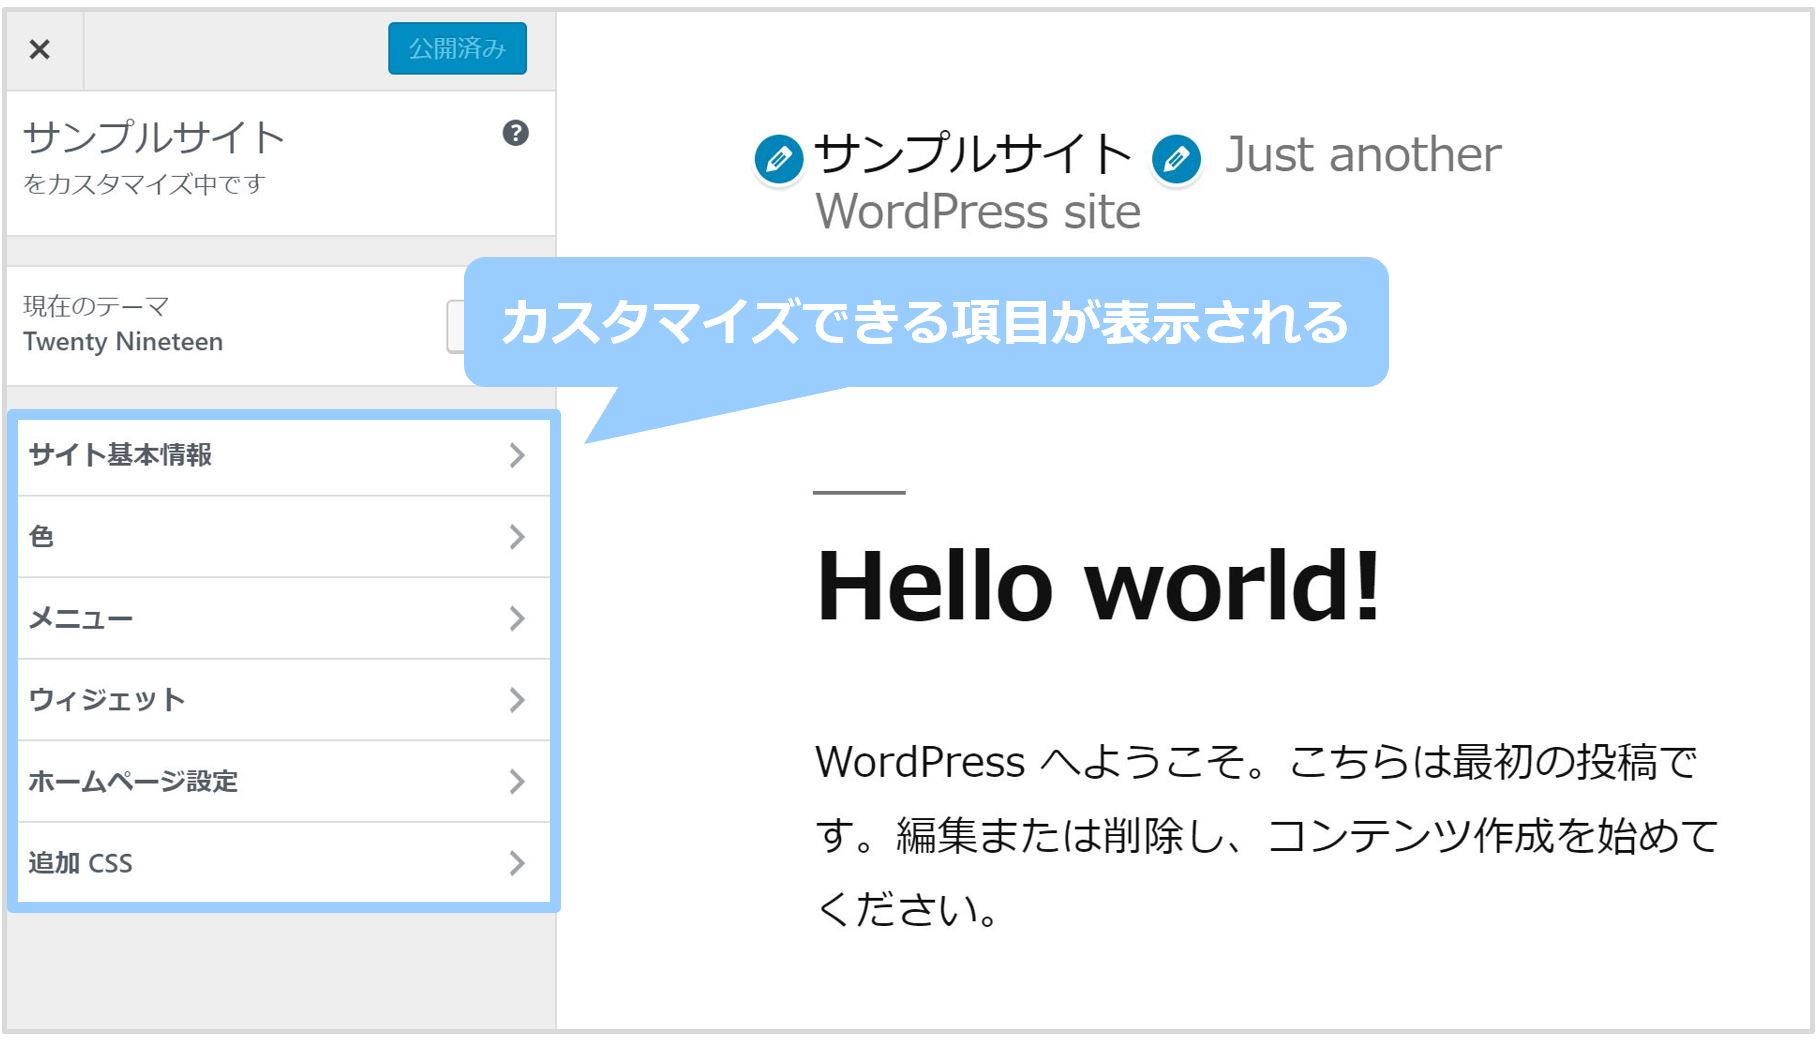The image size is (1819, 1040).
Task: Click the pencil icon beside the site title
Action: click(x=778, y=158)
